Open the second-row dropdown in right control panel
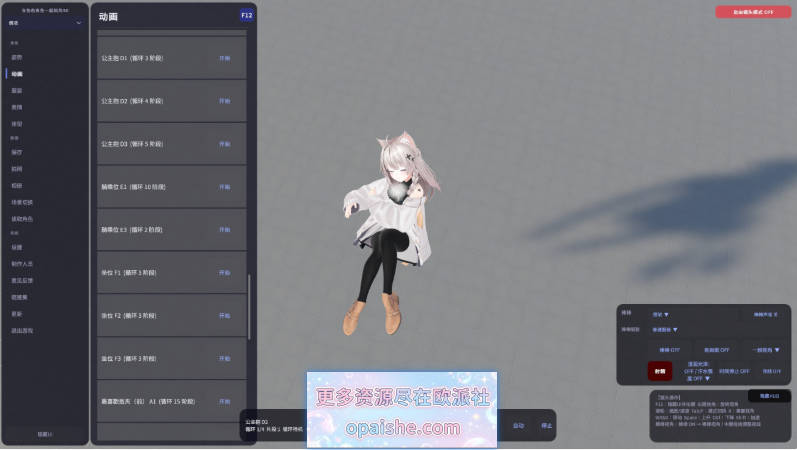The height and width of the screenshot is (450, 797). point(665,330)
